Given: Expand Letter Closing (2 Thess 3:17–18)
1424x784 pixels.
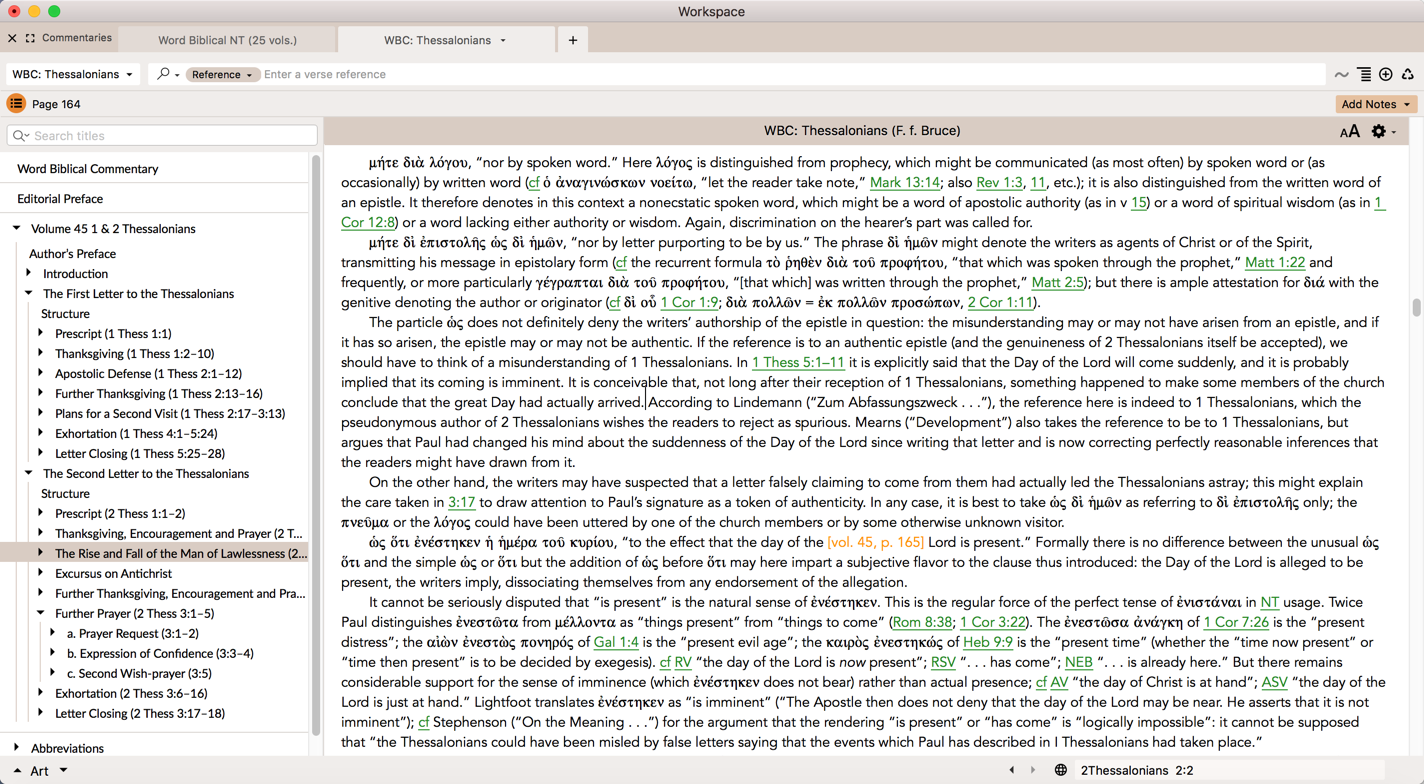Looking at the screenshot, I should point(41,713).
